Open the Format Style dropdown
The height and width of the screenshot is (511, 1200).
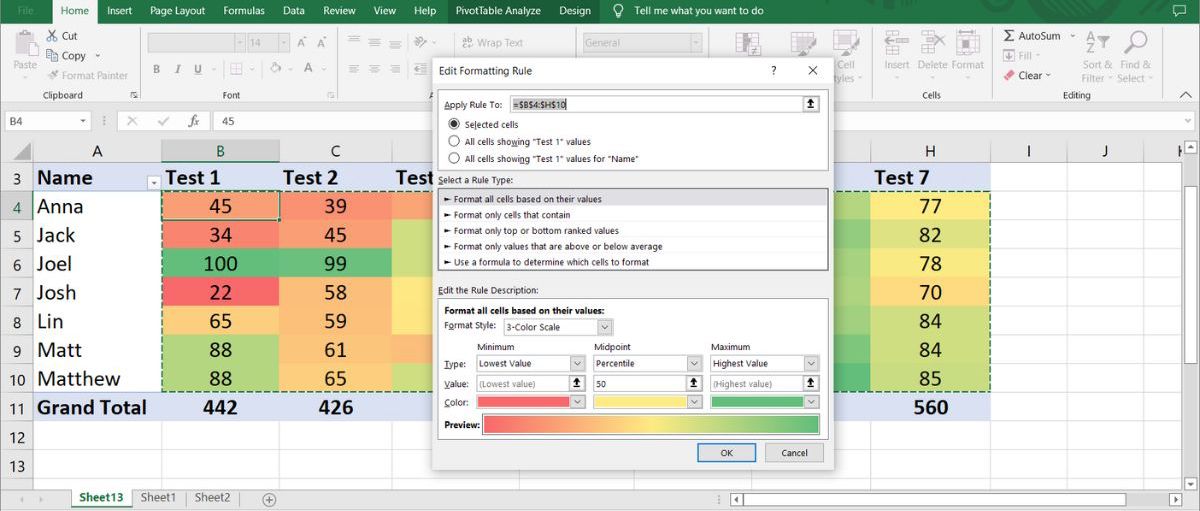tap(605, 327)
